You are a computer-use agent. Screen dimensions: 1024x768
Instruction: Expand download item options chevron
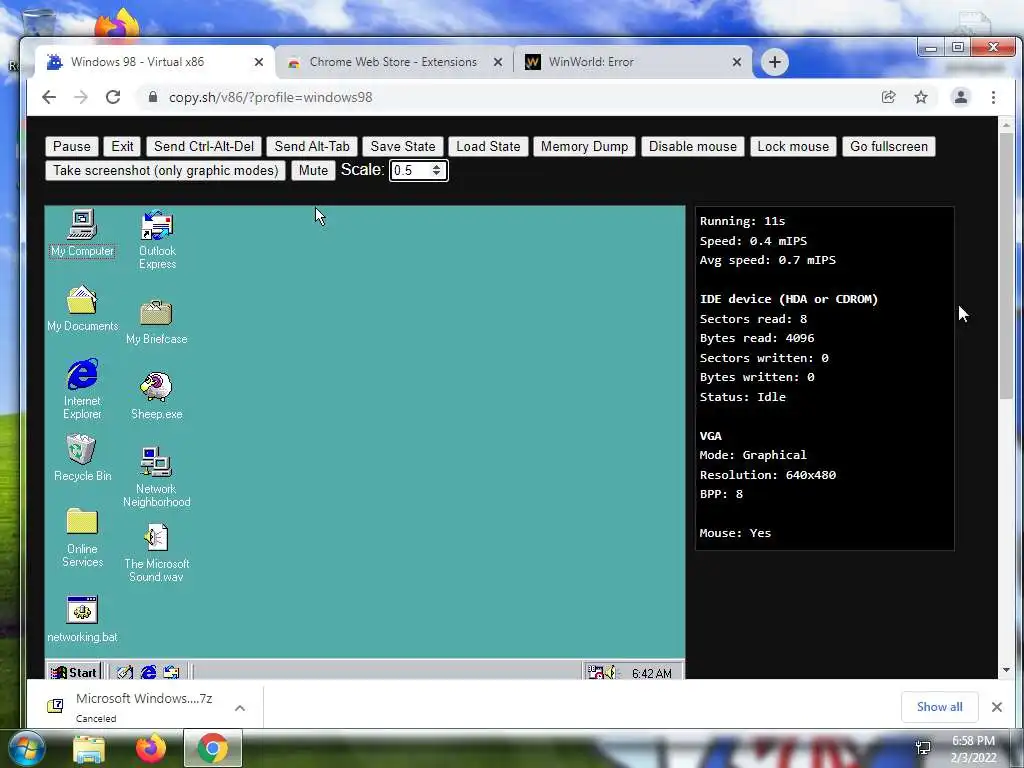[240, 707]
